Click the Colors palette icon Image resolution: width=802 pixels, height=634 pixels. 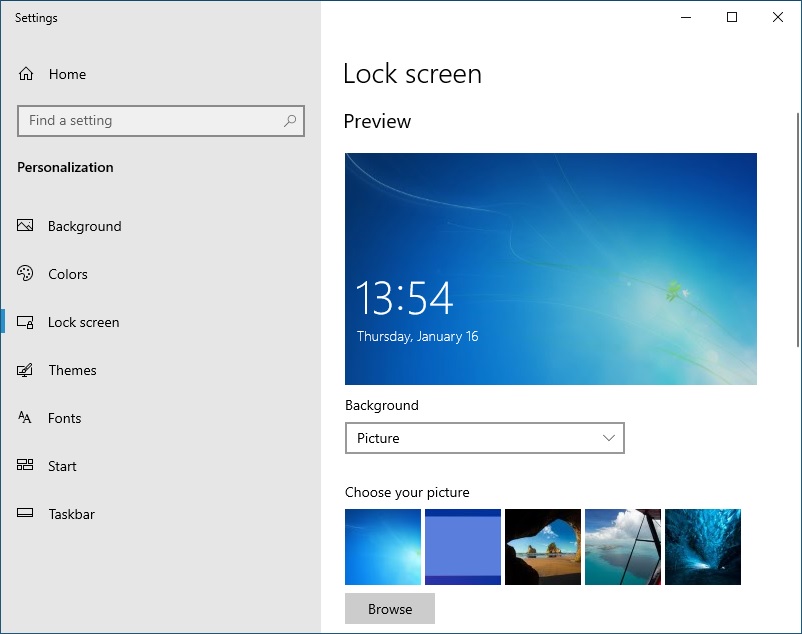click(25, 274)
